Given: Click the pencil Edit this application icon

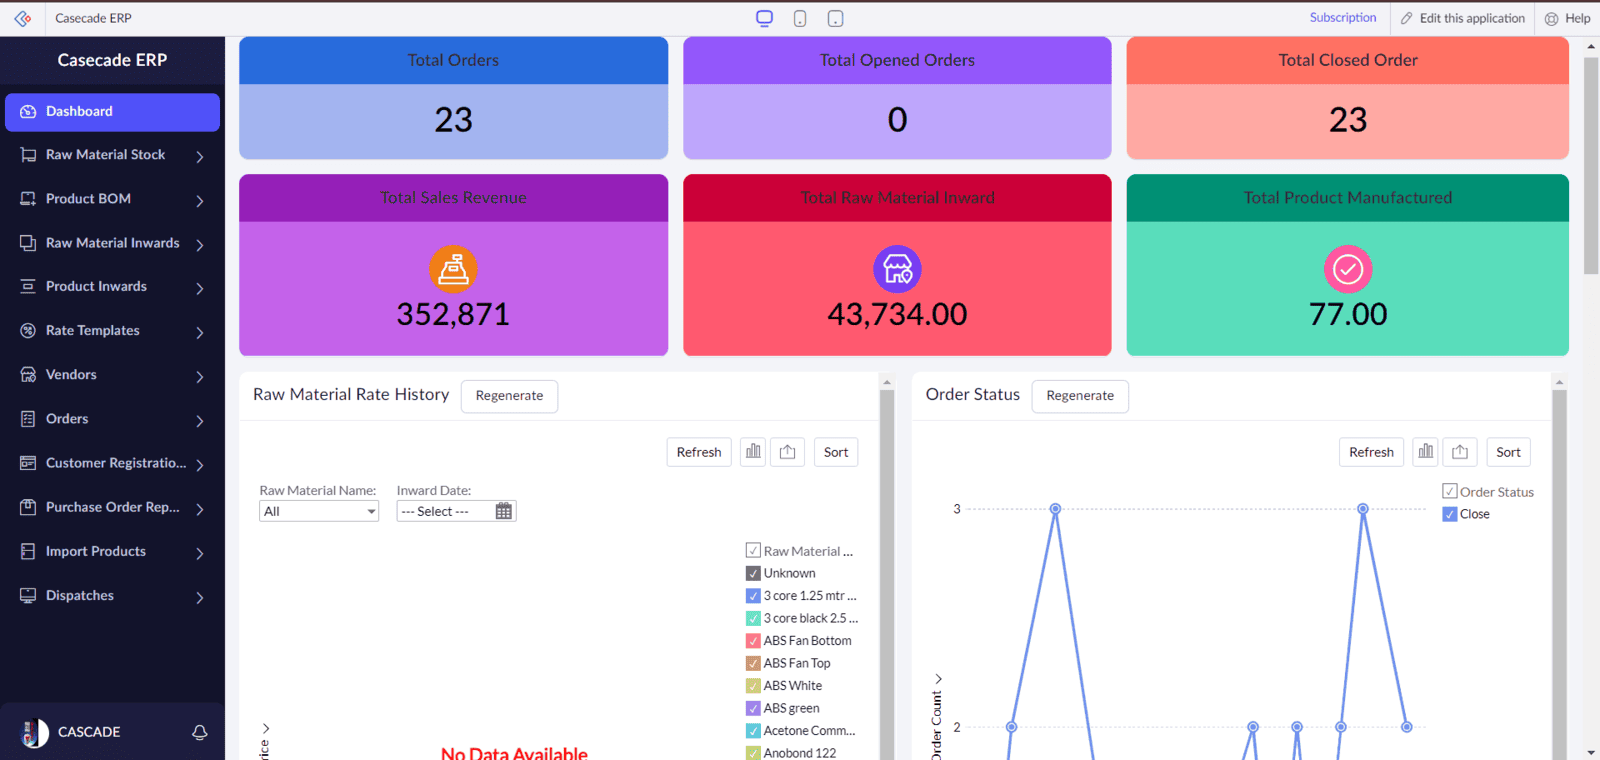Looking at the screenshot, I should 1407,18.
